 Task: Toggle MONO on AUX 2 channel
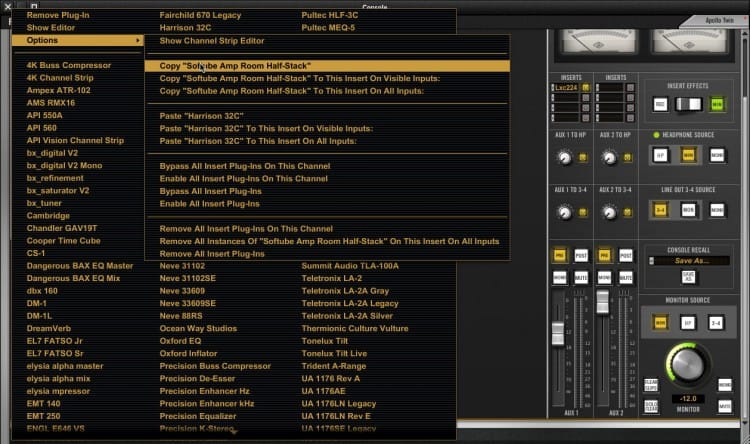(604, 278)
